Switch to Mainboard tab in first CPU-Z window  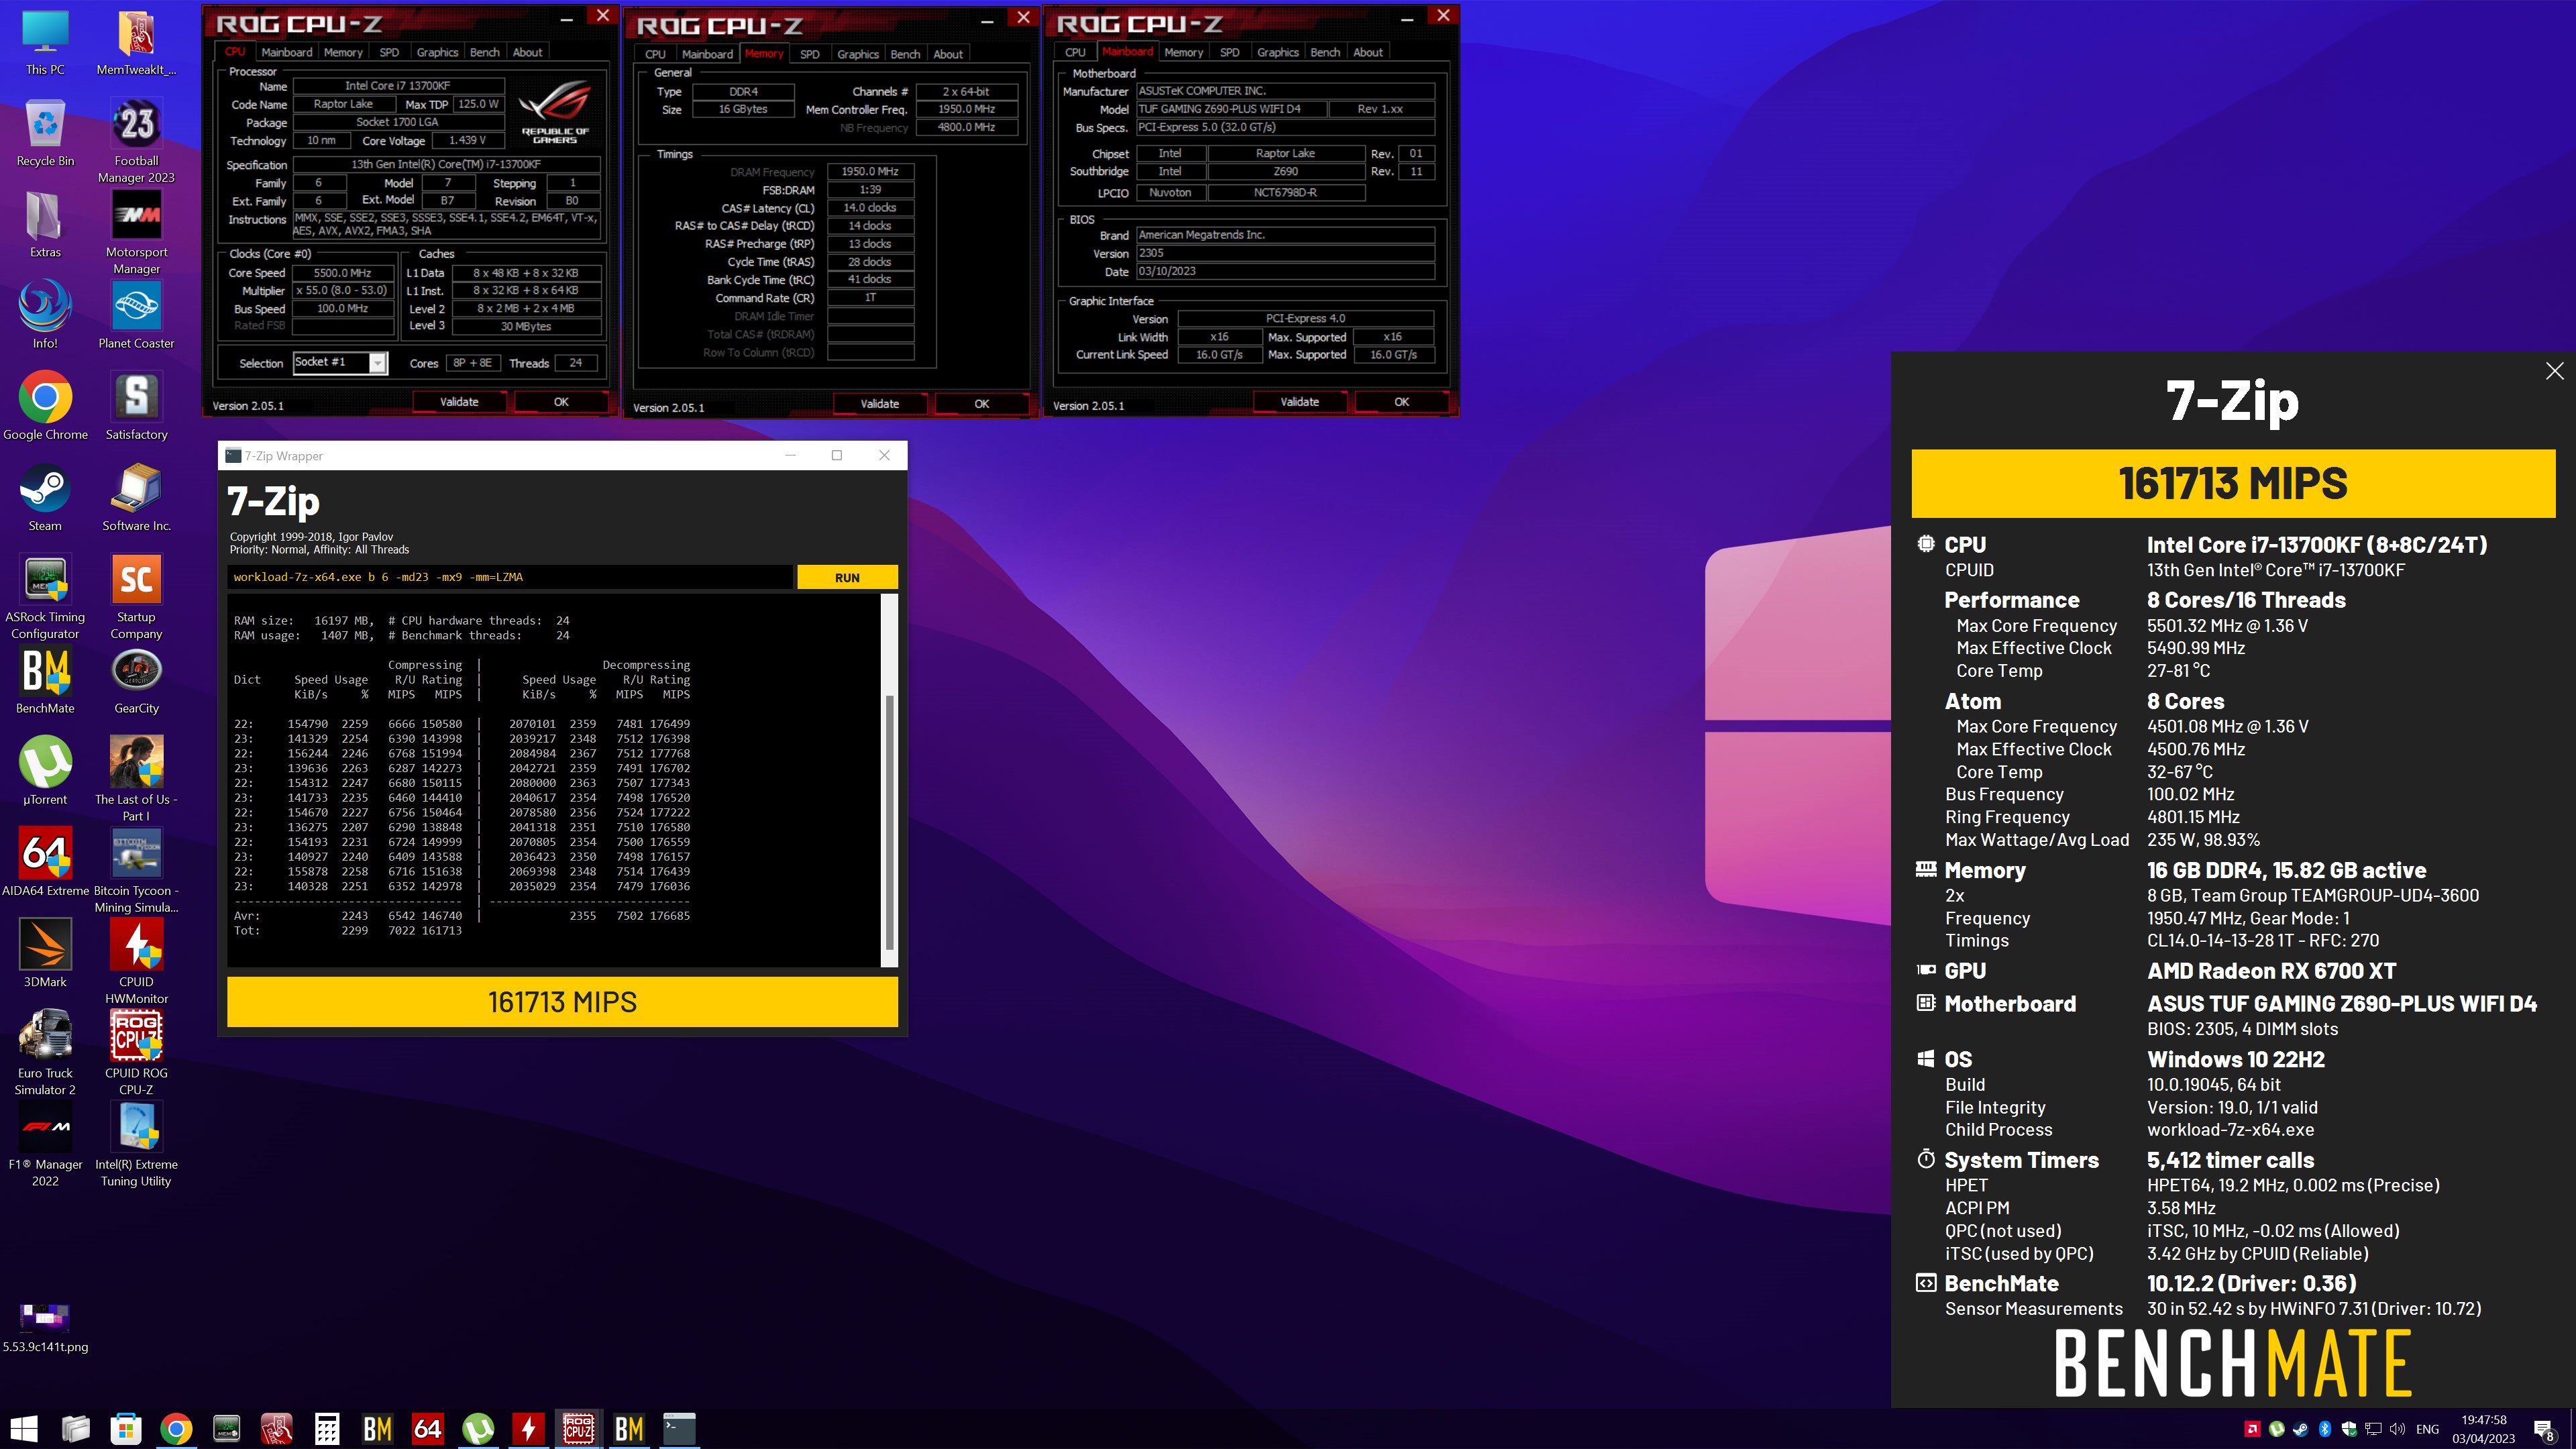pyautogui.click(x=287, y=52)
